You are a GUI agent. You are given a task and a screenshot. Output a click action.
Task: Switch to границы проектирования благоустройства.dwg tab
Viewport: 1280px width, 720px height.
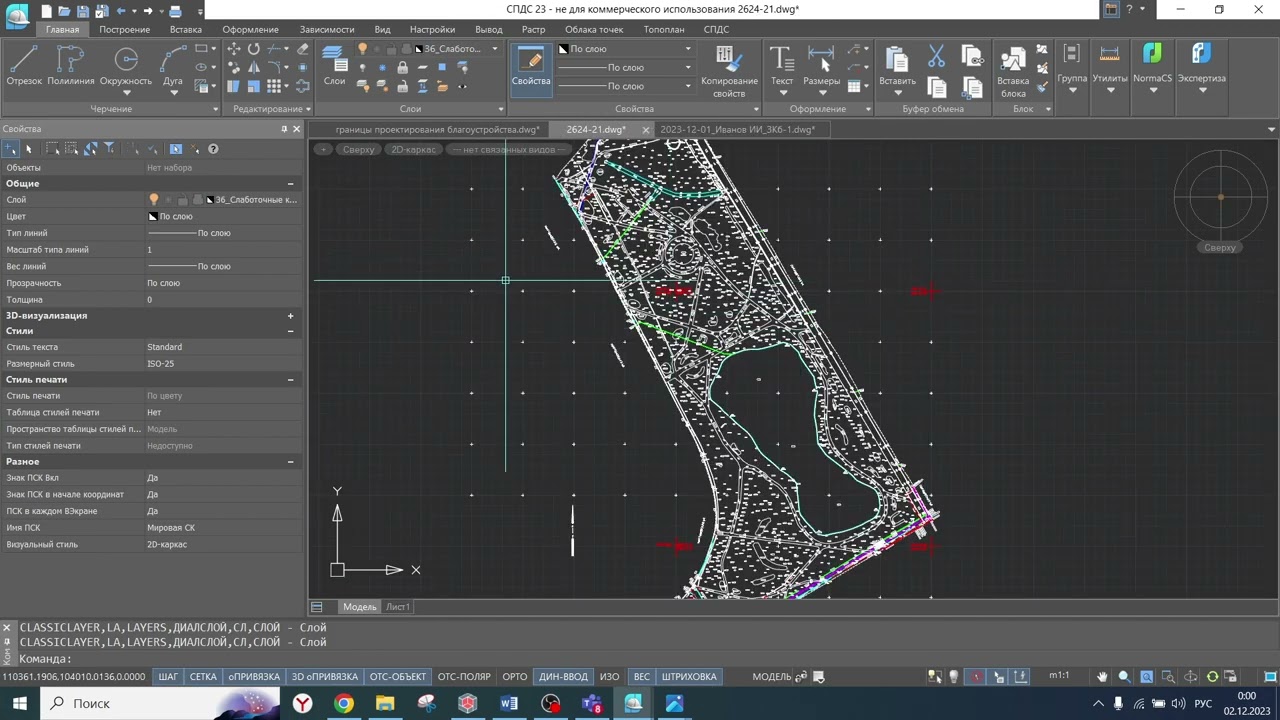(x=437, y=130)
